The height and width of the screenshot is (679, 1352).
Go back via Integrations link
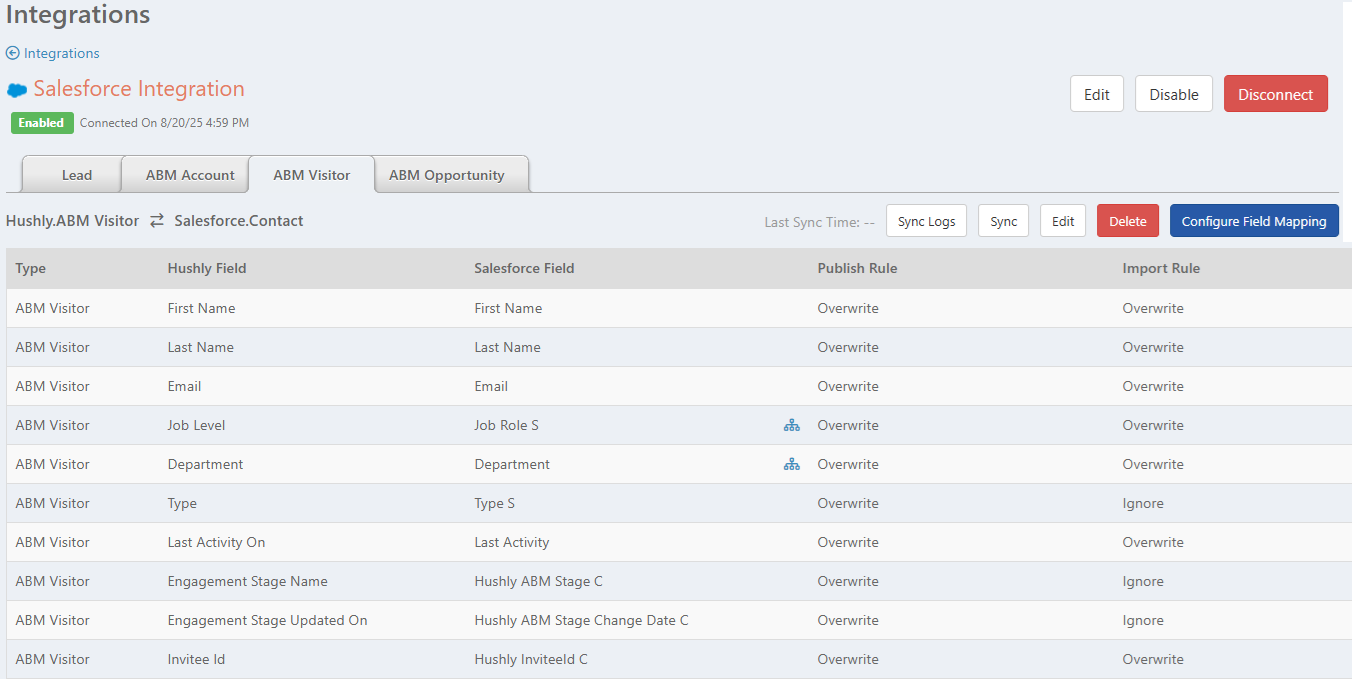click(62, 53)
